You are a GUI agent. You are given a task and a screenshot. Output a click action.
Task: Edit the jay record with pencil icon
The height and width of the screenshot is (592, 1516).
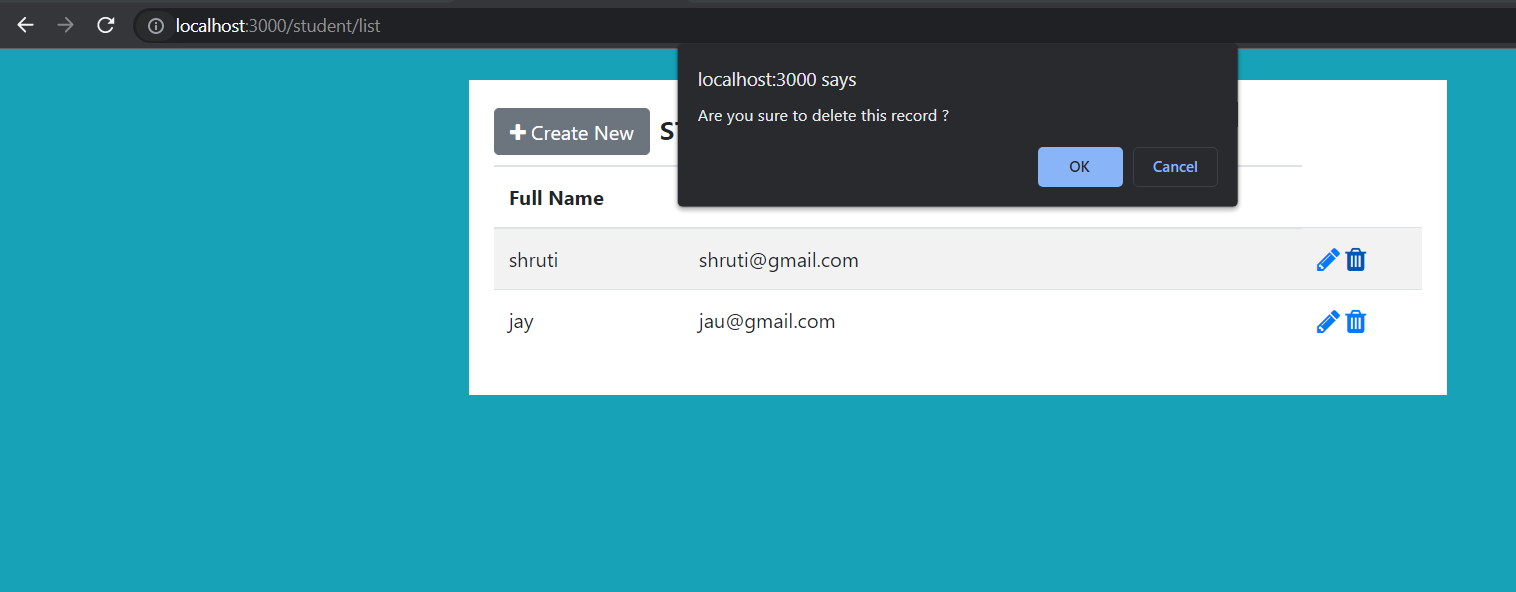1327,322
